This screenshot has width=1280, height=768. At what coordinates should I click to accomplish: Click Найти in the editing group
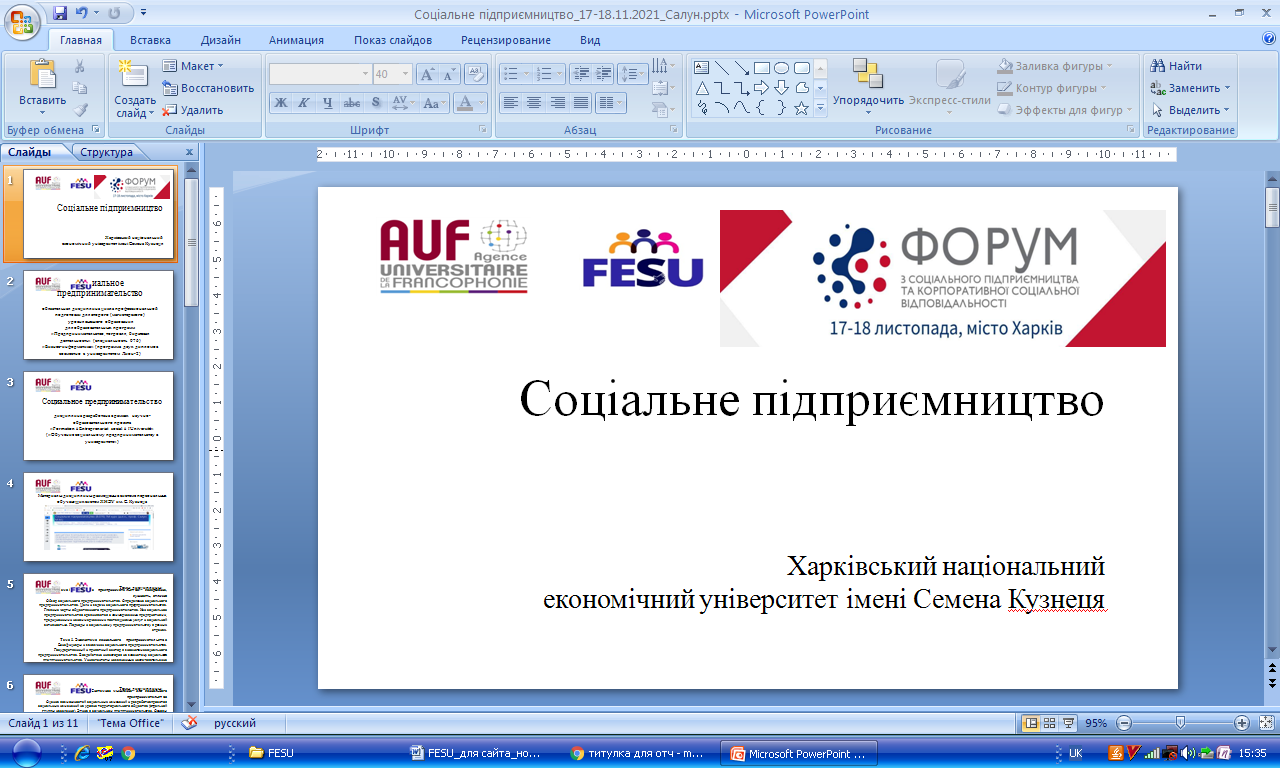tap(1176, 66)
